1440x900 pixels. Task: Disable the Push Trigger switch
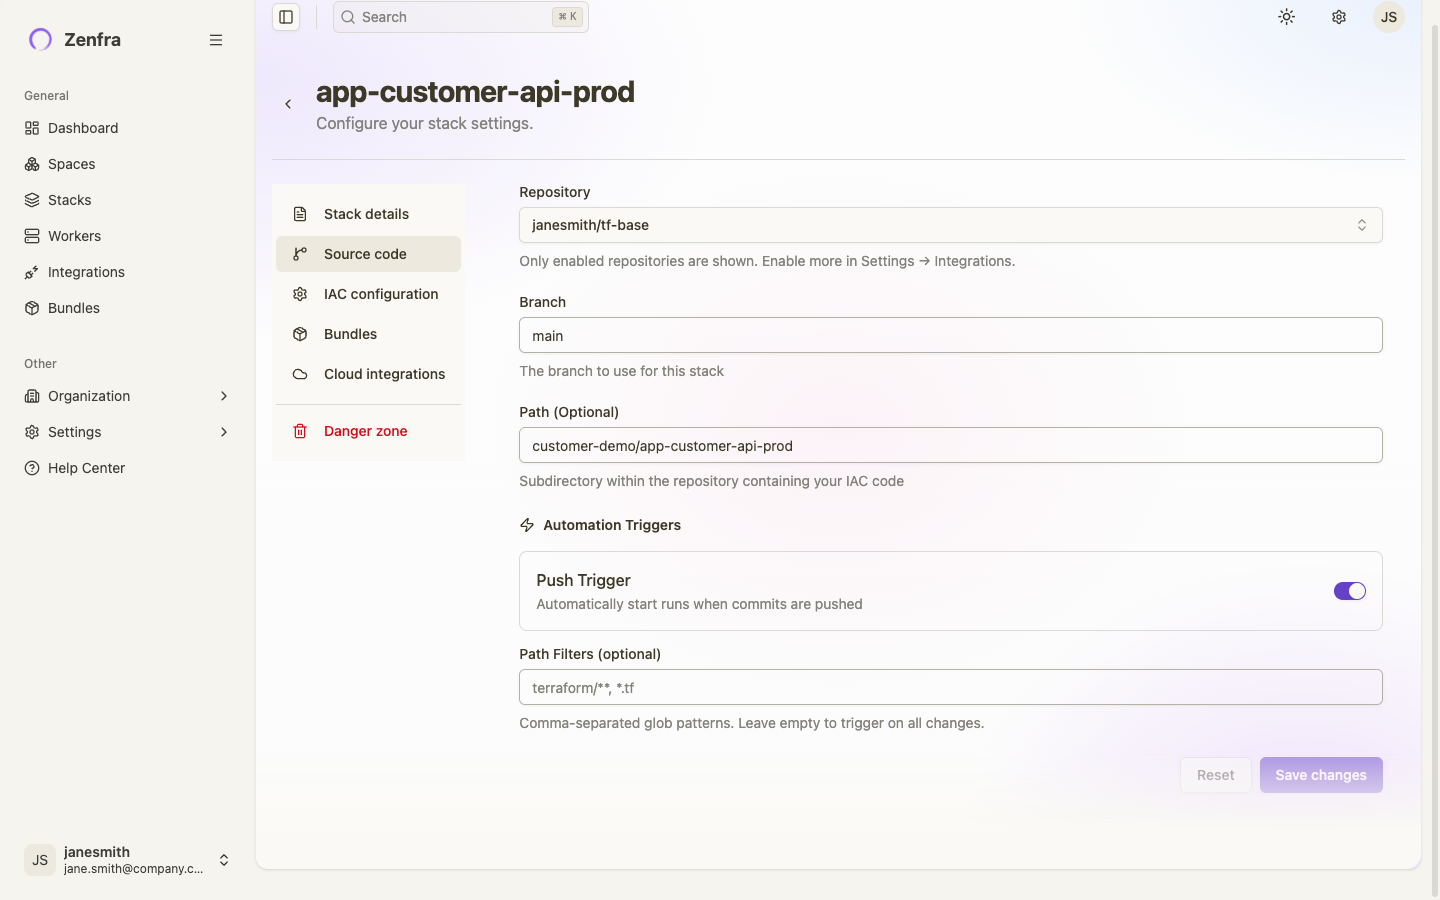(x=1349, y=590)
